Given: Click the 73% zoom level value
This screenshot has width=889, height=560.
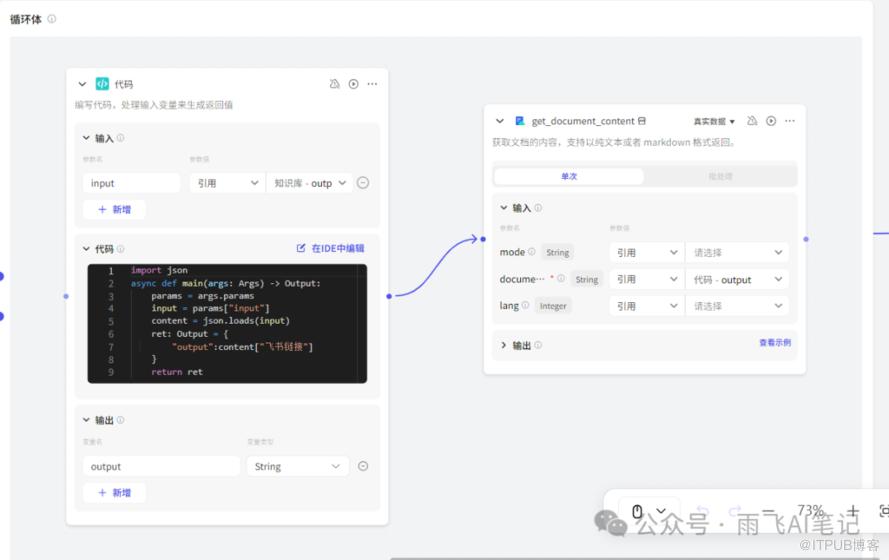Looking at the screenshot, I should point(810,510).
